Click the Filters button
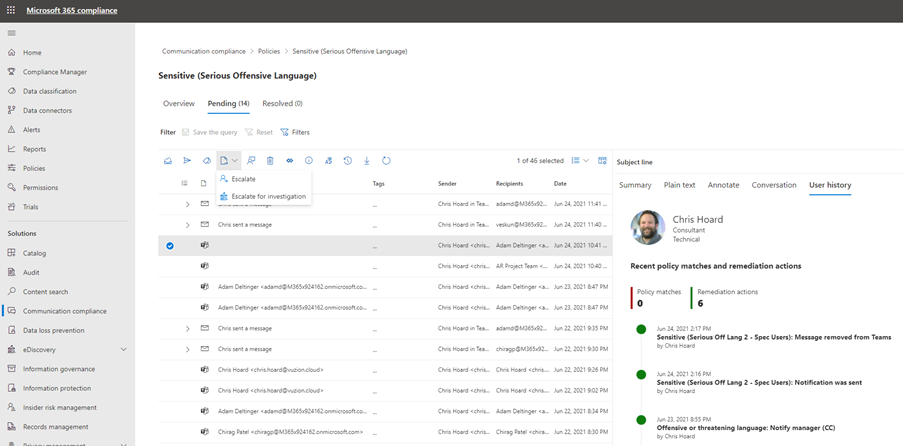This screenshot has width=903, height=446. click(x=295, y=132)
